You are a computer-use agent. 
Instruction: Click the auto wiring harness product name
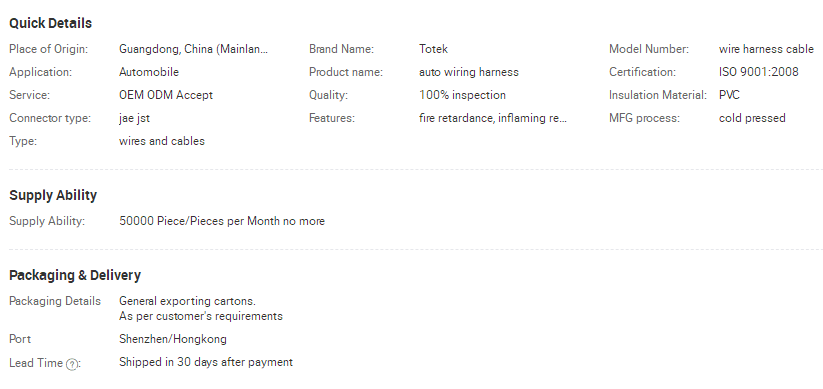468,72
